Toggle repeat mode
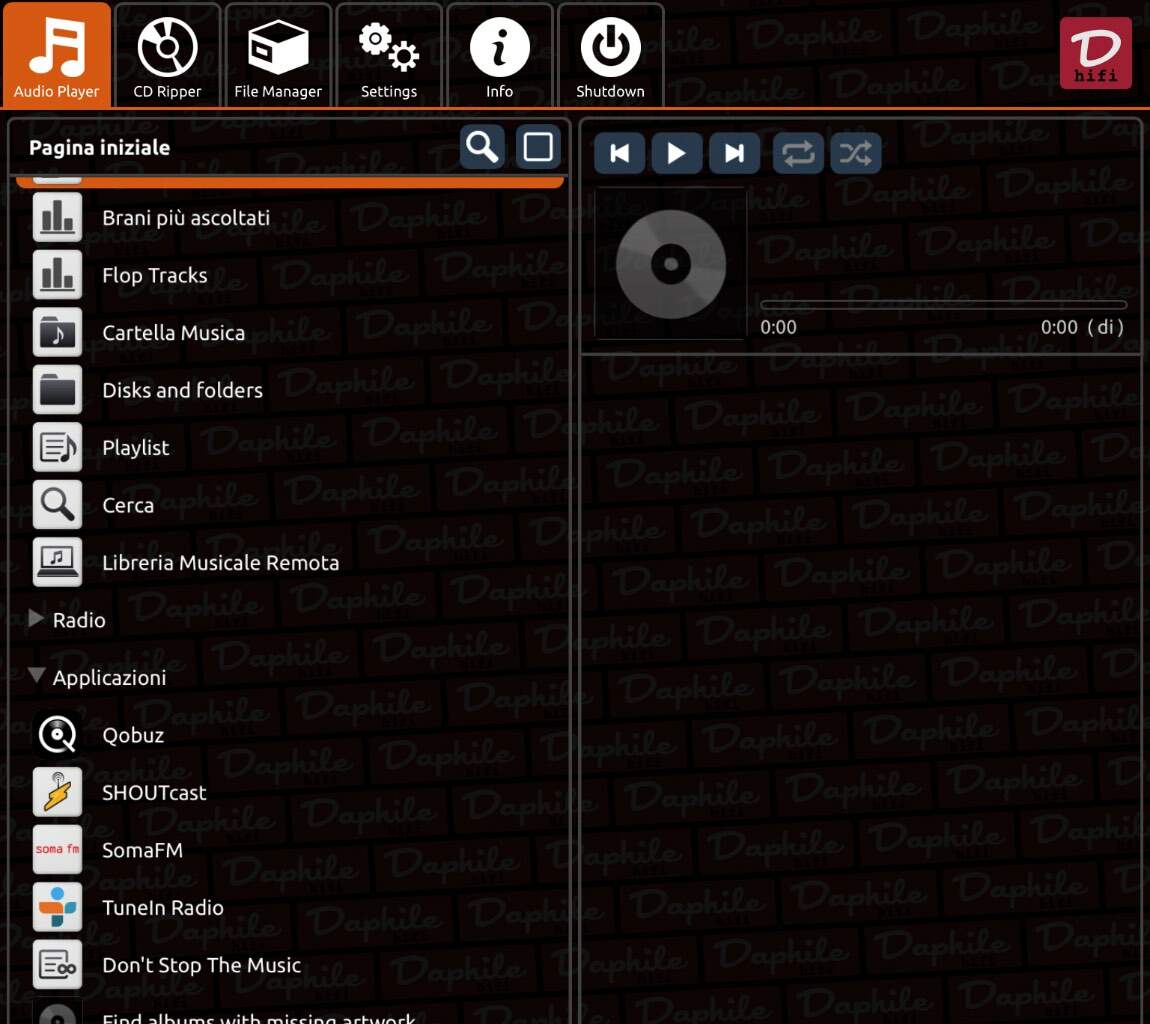Image resolution: width=1150 pixels, height=1024 pixels. (x=798, y=153)
